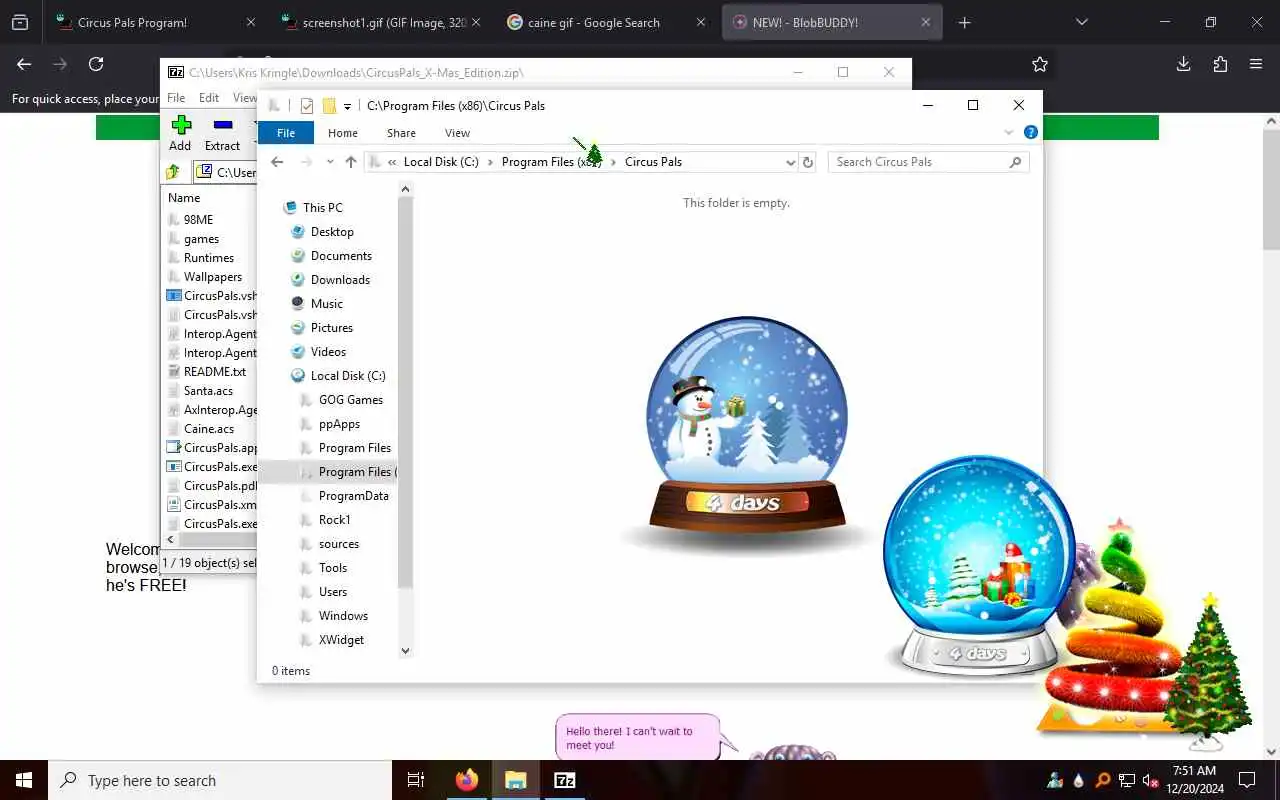Image resolution: width=1280 pixels, height=800 pixels.
Task: Open the browser list-all-tabs dropdown
Action: coord(1081,22)
